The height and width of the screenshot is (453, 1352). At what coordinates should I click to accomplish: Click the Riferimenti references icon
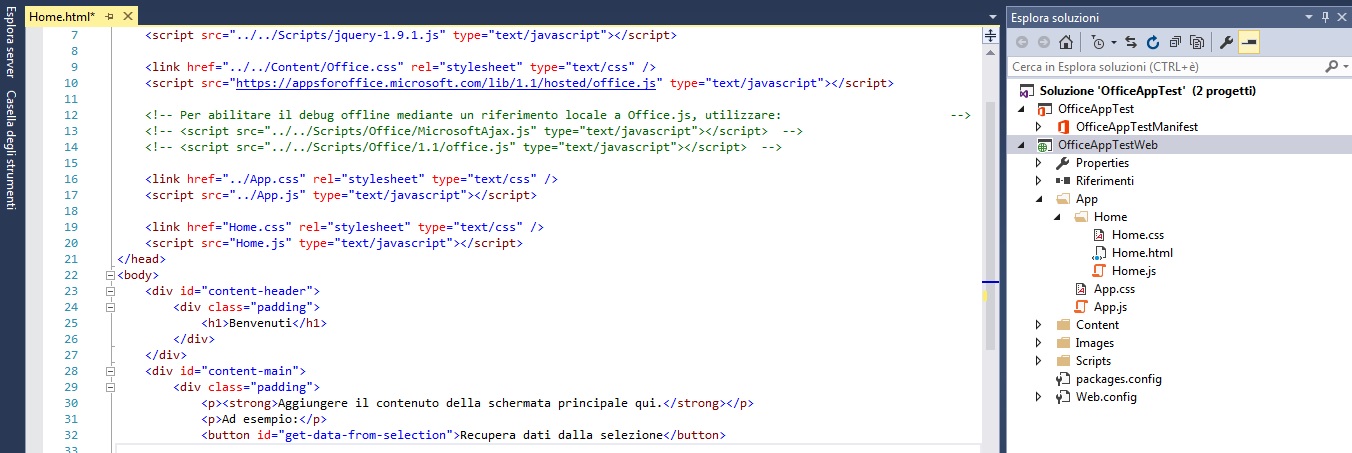pyautogui.click(x=1064, y=181)
